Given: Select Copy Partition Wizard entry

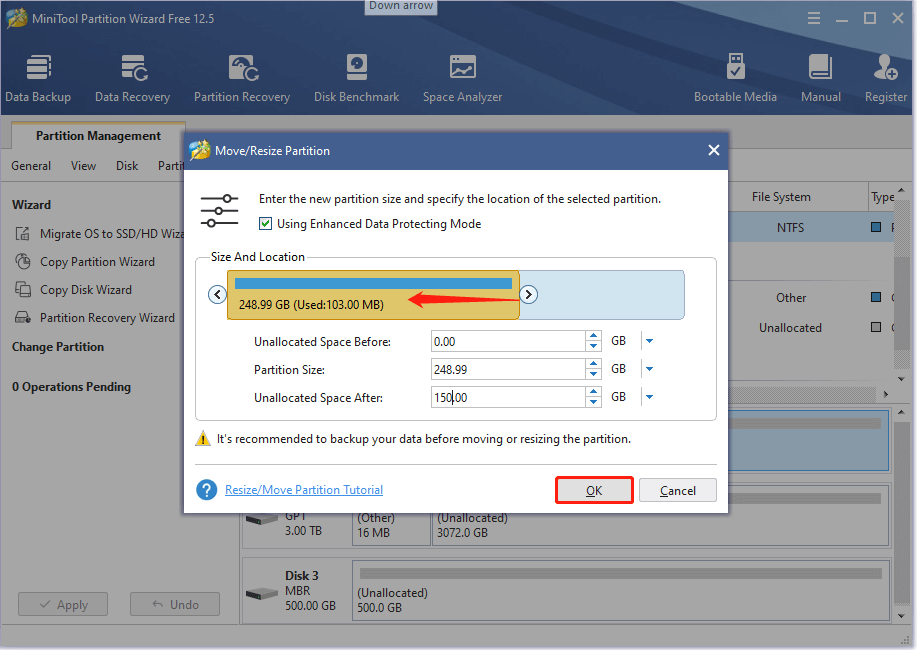Looking at the screenshot, I should click(97, 262).
